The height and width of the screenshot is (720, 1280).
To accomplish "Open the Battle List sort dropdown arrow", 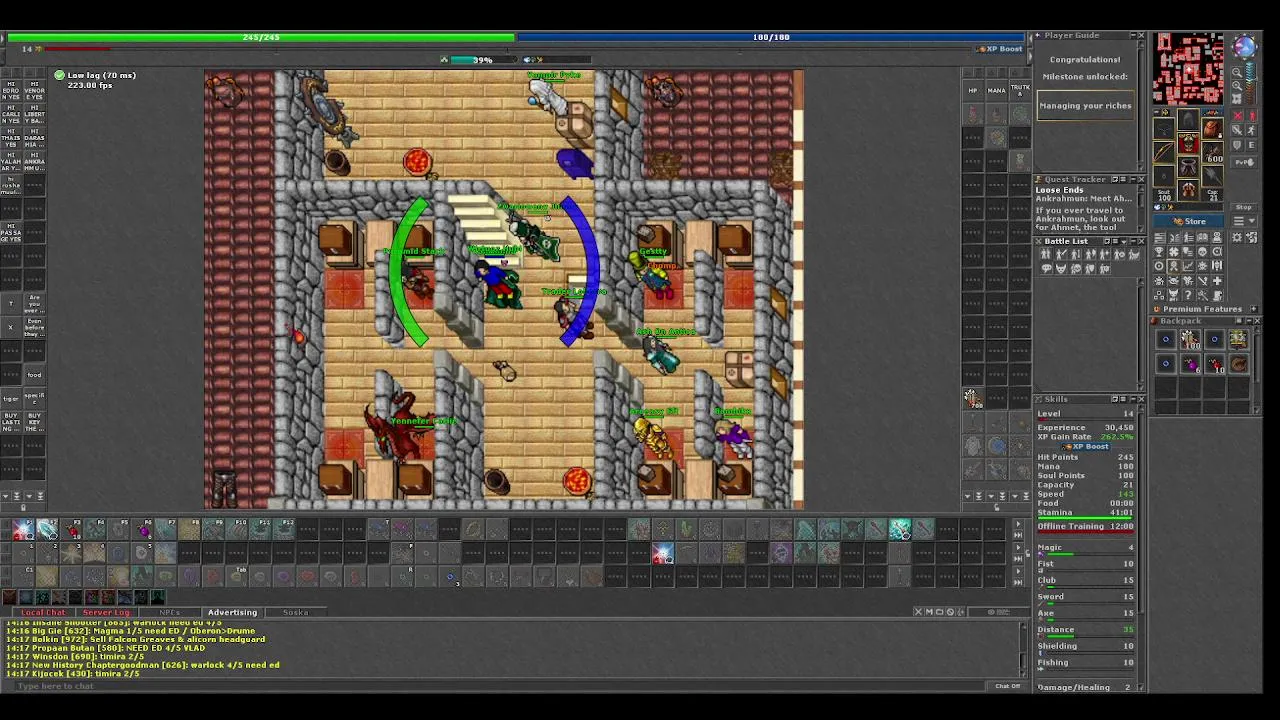I will [x=1124, y=241].
